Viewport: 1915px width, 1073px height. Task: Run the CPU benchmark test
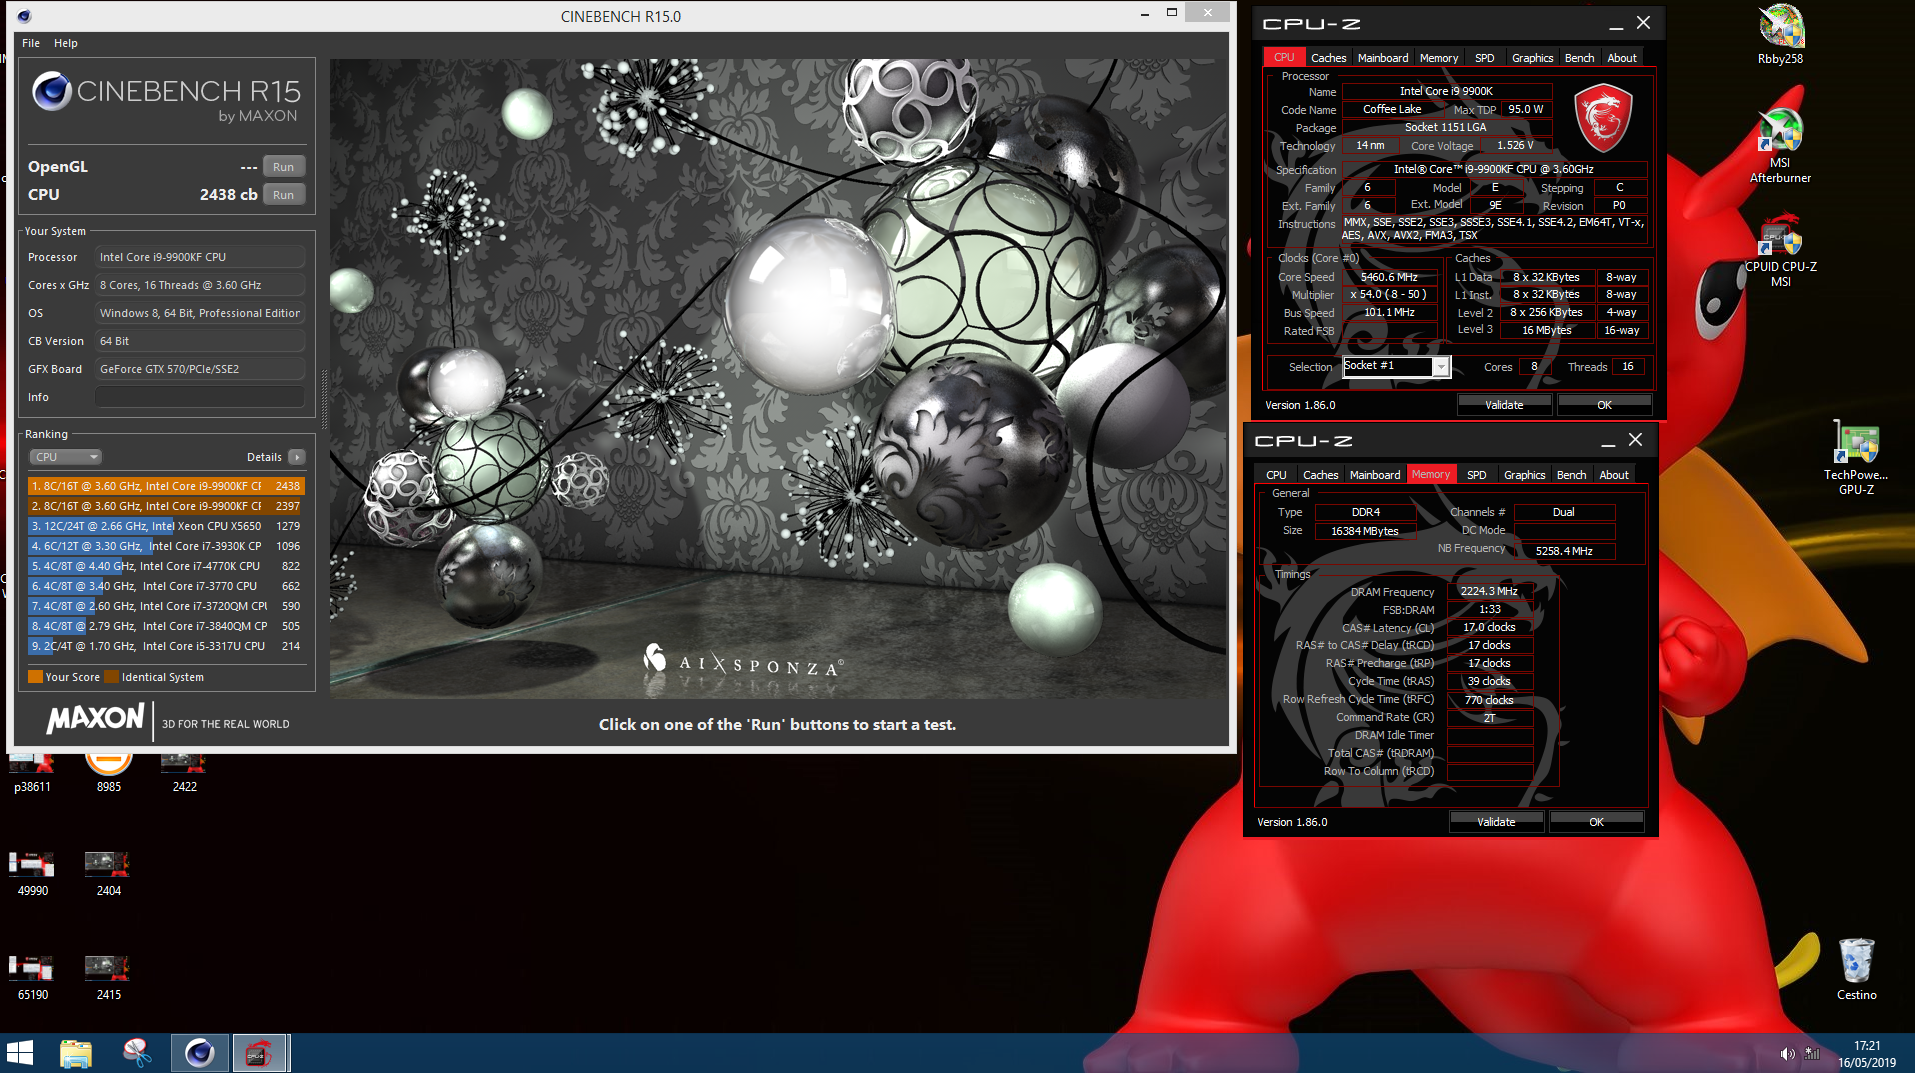point(284,195)
